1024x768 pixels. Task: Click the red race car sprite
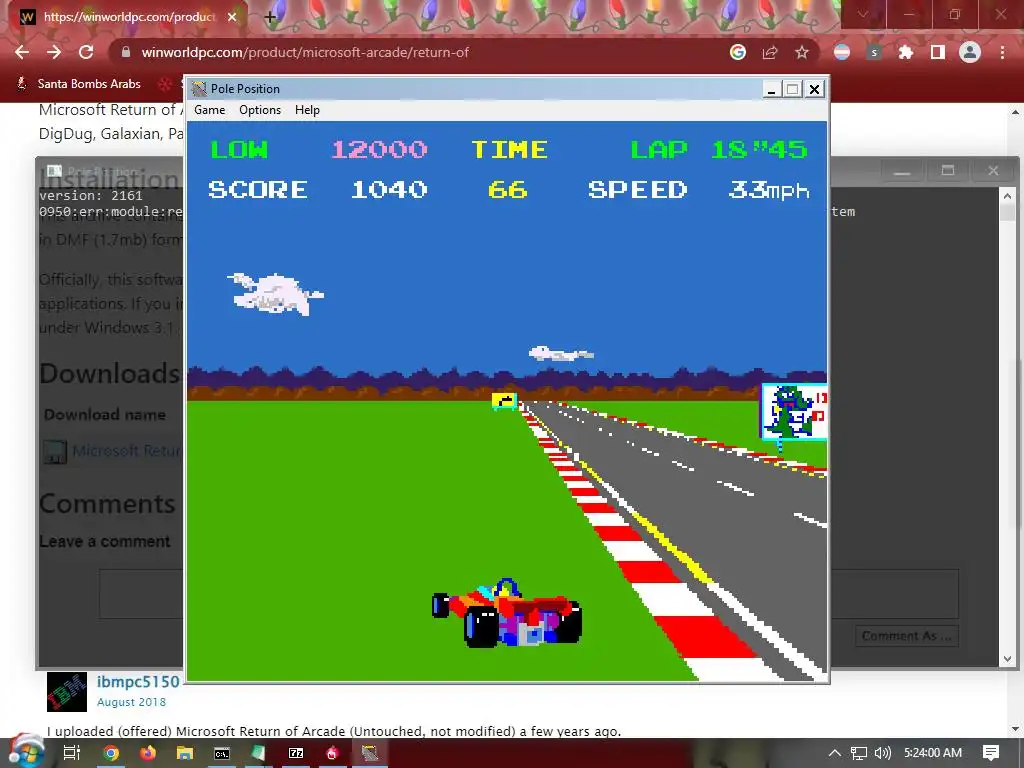[507, 613]
